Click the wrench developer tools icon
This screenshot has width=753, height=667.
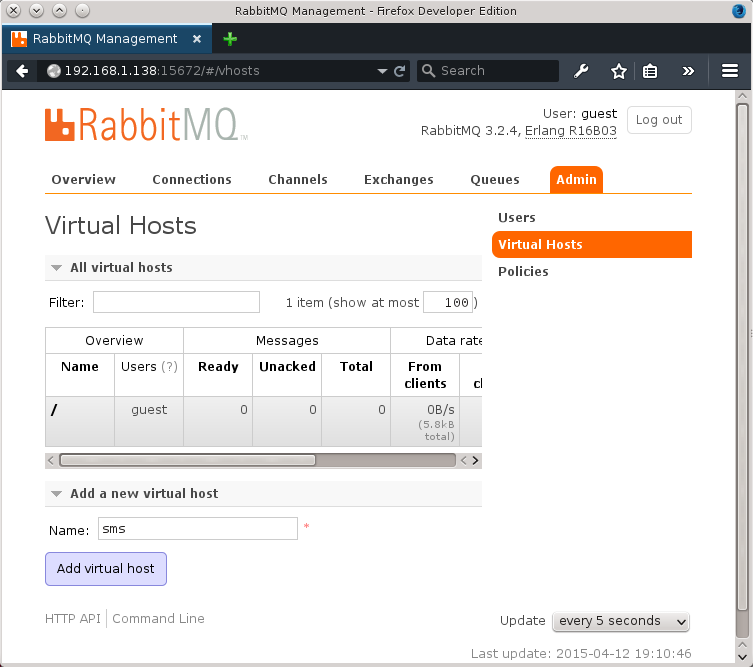tap(581, 71)
